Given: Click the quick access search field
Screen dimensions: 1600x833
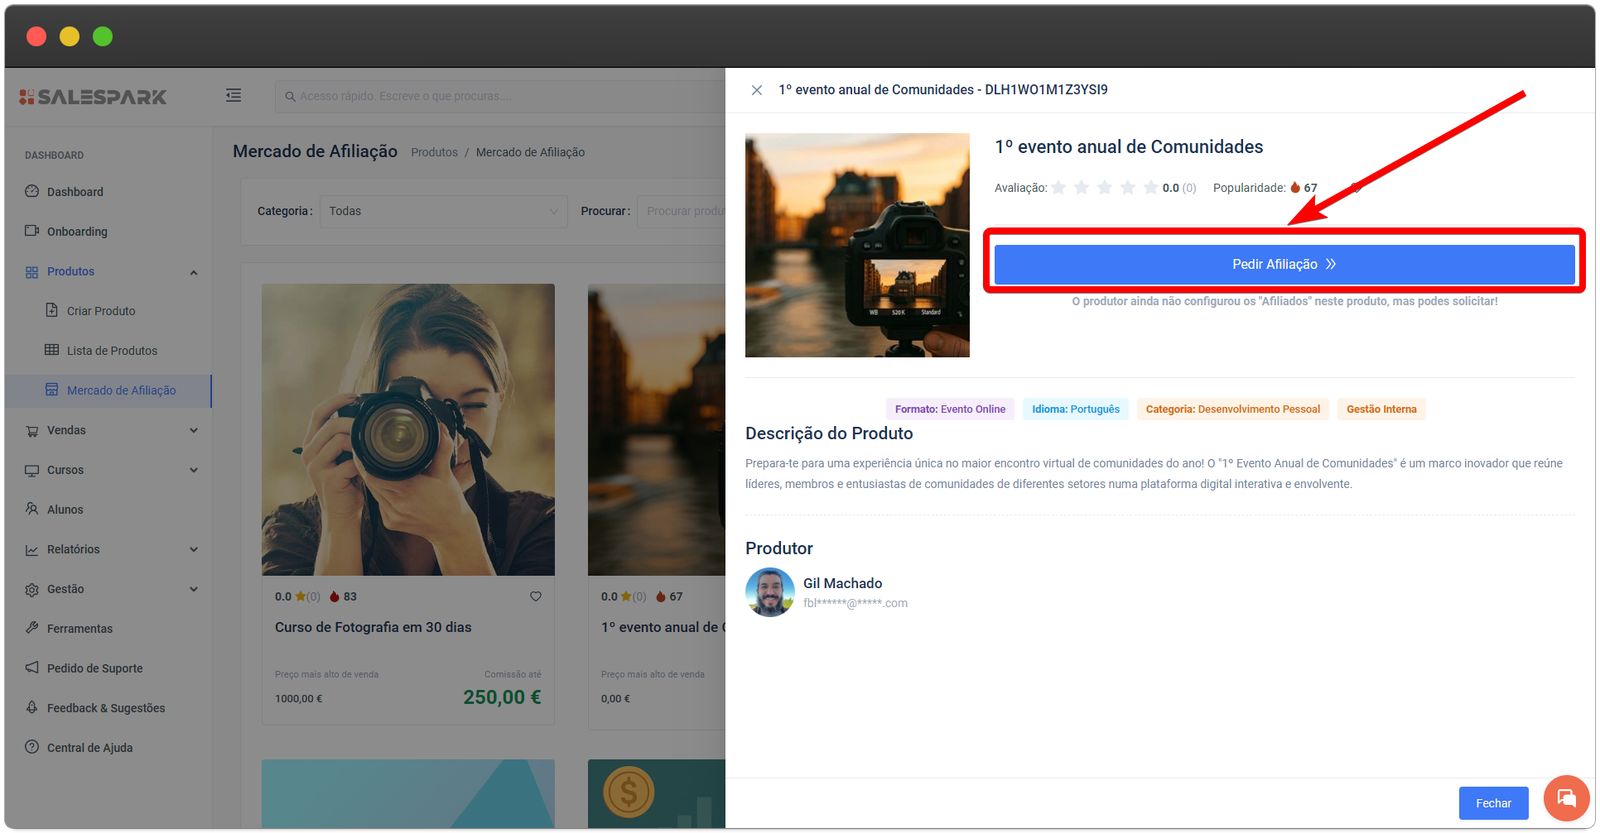Looking at the screenshot, I should click(x=500, y=96).
